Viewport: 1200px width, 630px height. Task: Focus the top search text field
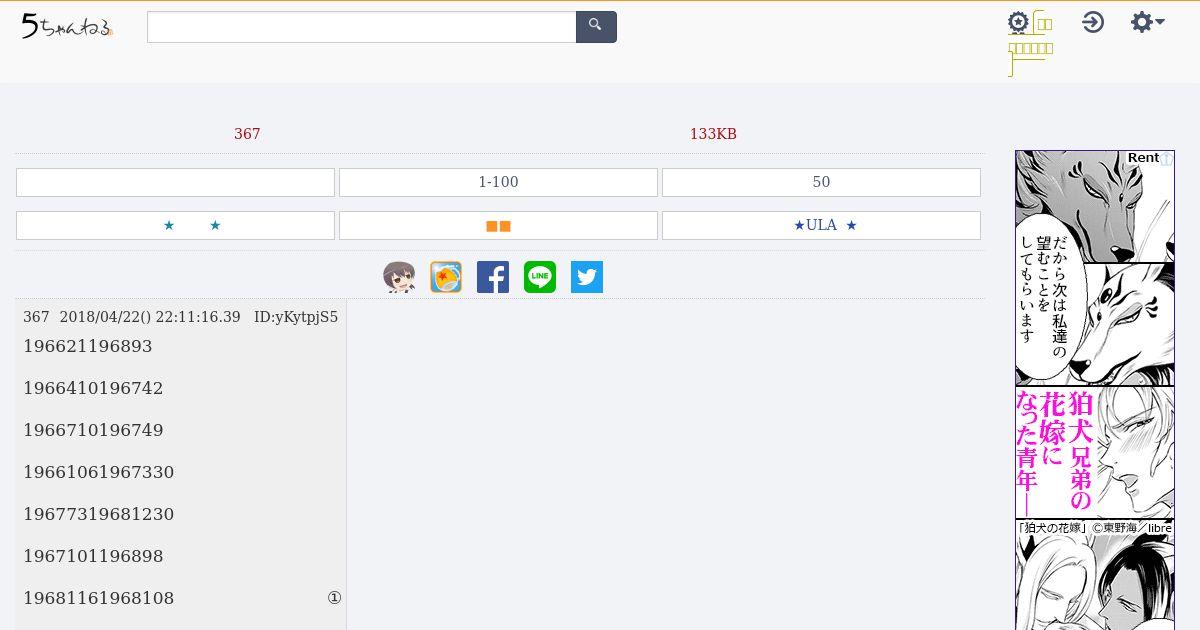click(362, 27)
